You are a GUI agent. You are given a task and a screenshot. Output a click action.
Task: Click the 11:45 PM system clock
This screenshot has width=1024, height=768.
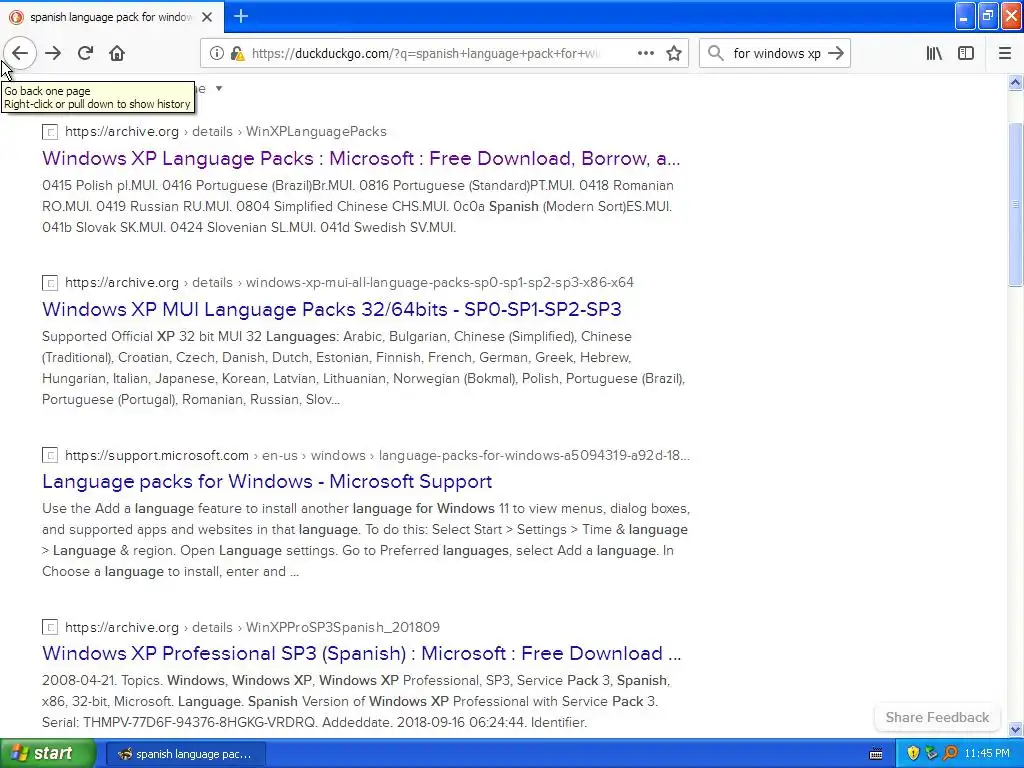point(987,754)
